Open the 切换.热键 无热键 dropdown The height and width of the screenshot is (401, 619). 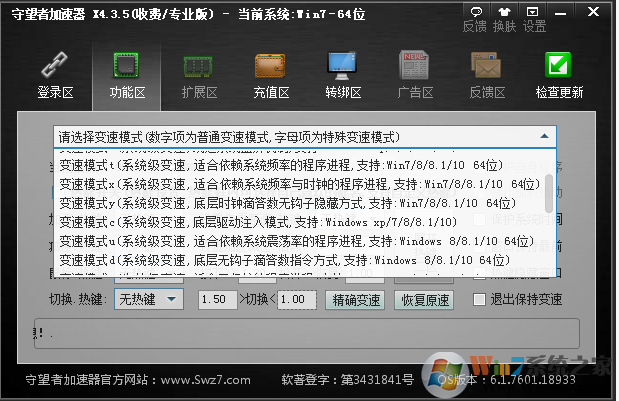click(x=149, y=299)
